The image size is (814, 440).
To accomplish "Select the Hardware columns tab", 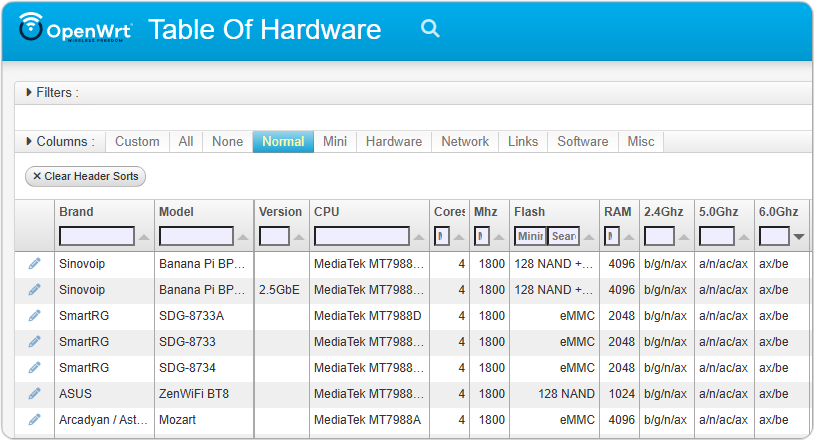I will pyautogui.click(x=393, y=141).
